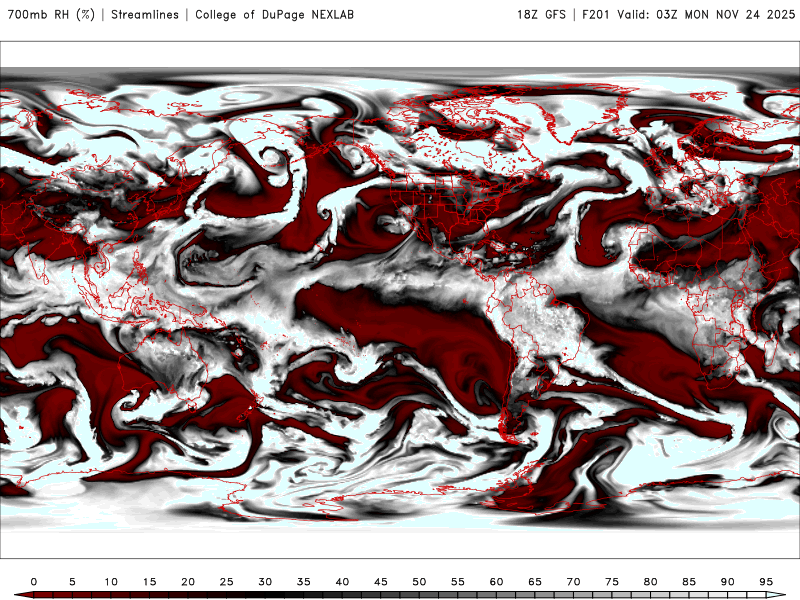Click the colorbar tick label "65"
The width and height of the screenshot is (800, 600).
pos(535,582)
